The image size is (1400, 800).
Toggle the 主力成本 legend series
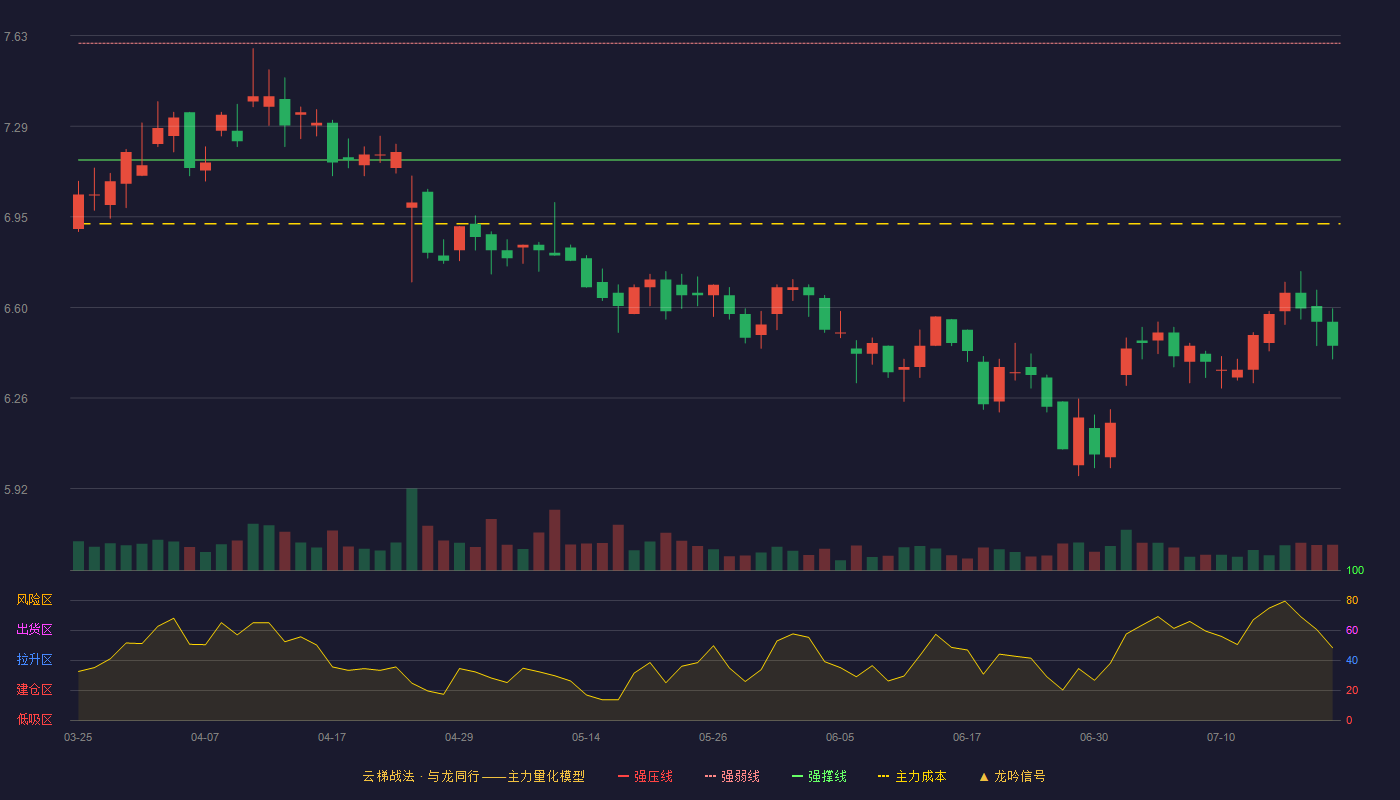[x=912, y=776]
